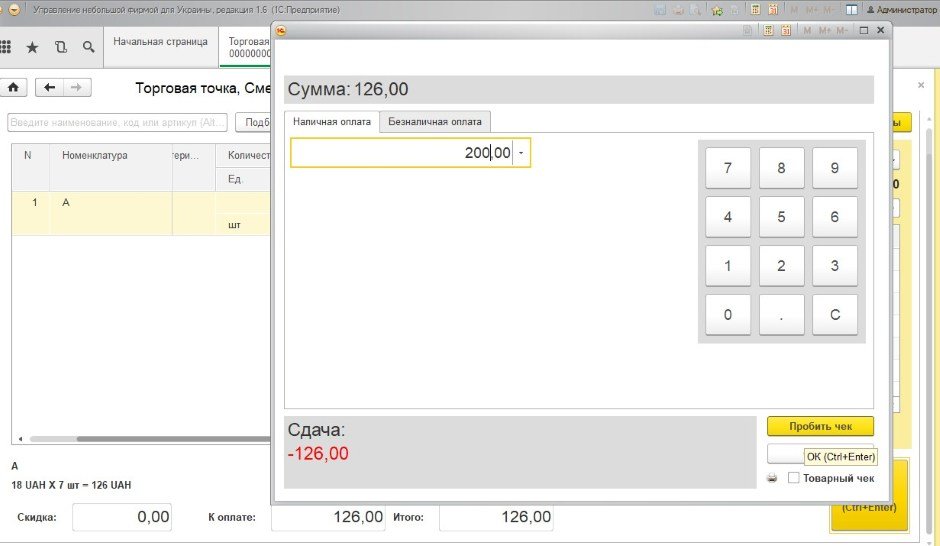This screenshot has height=546, width=940.
Task: Expand the dropdown arrow of the cash amount field
Action: coord(521,153)
